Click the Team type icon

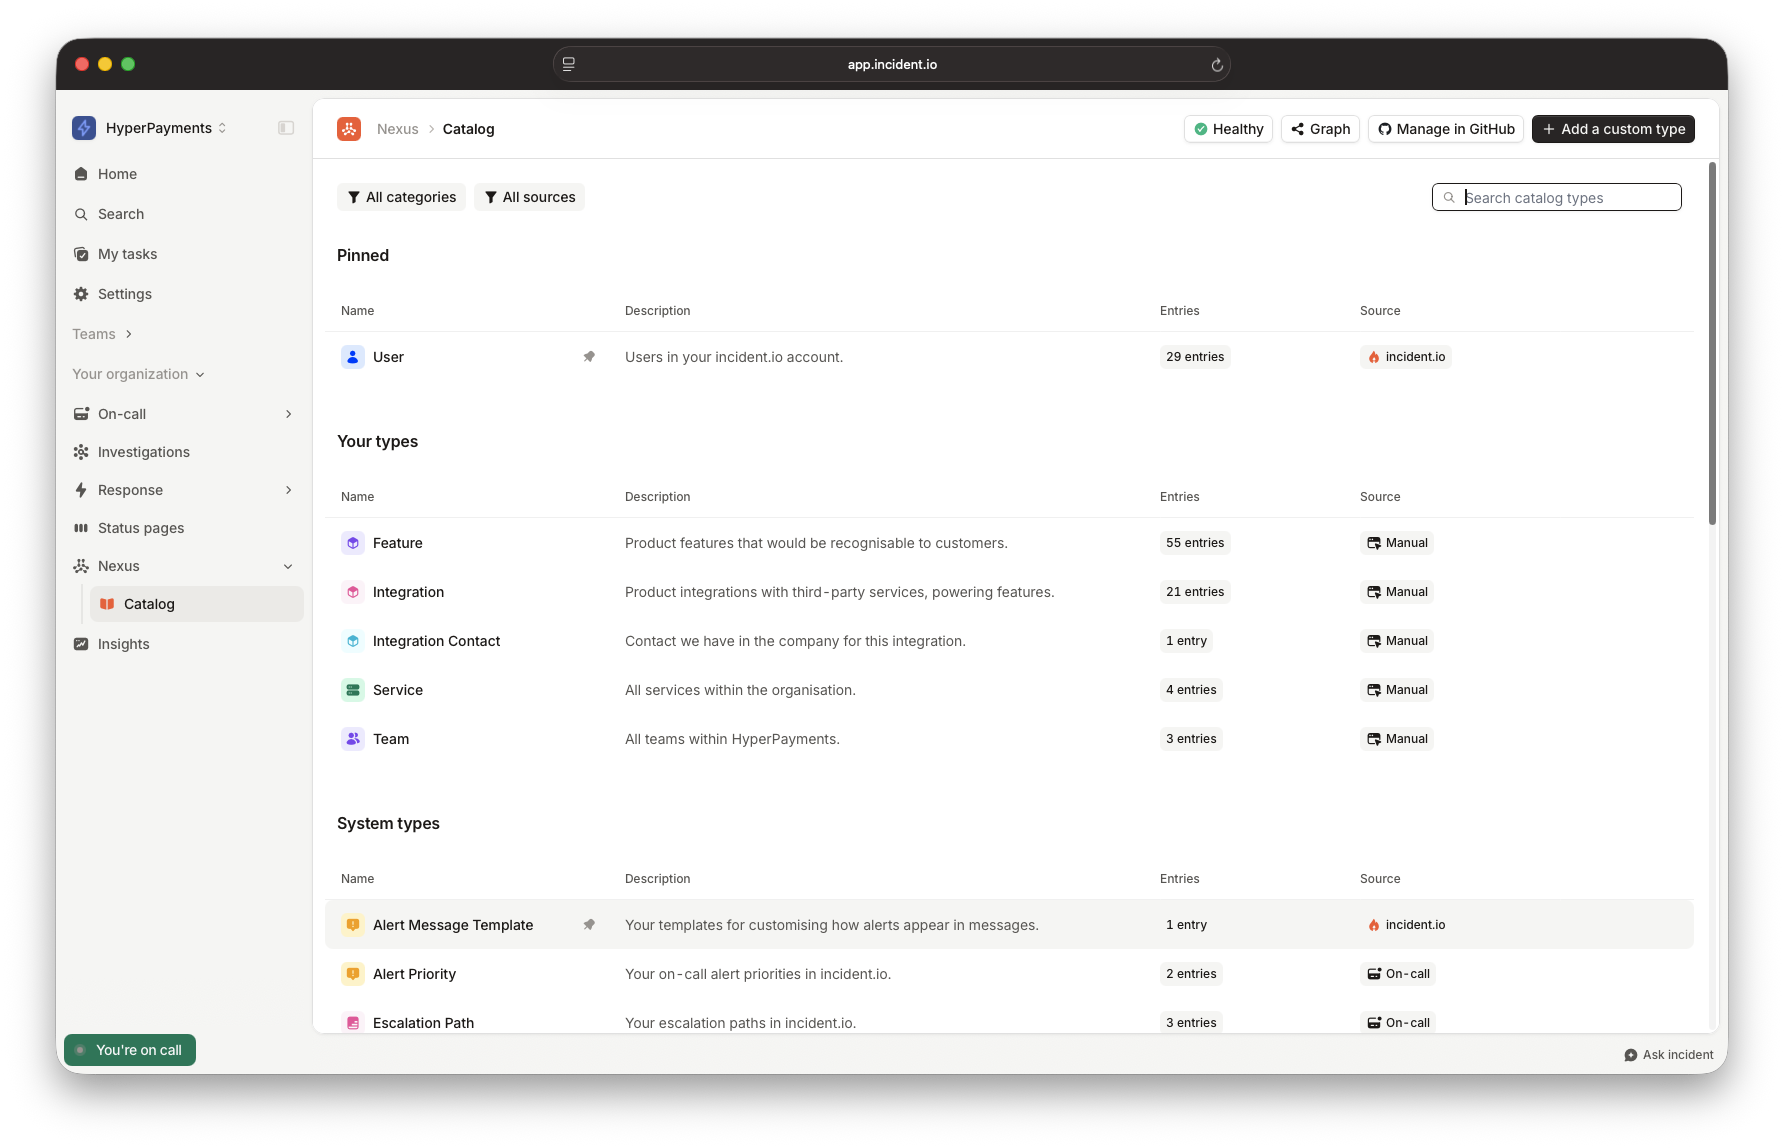[x=353, y=739]
